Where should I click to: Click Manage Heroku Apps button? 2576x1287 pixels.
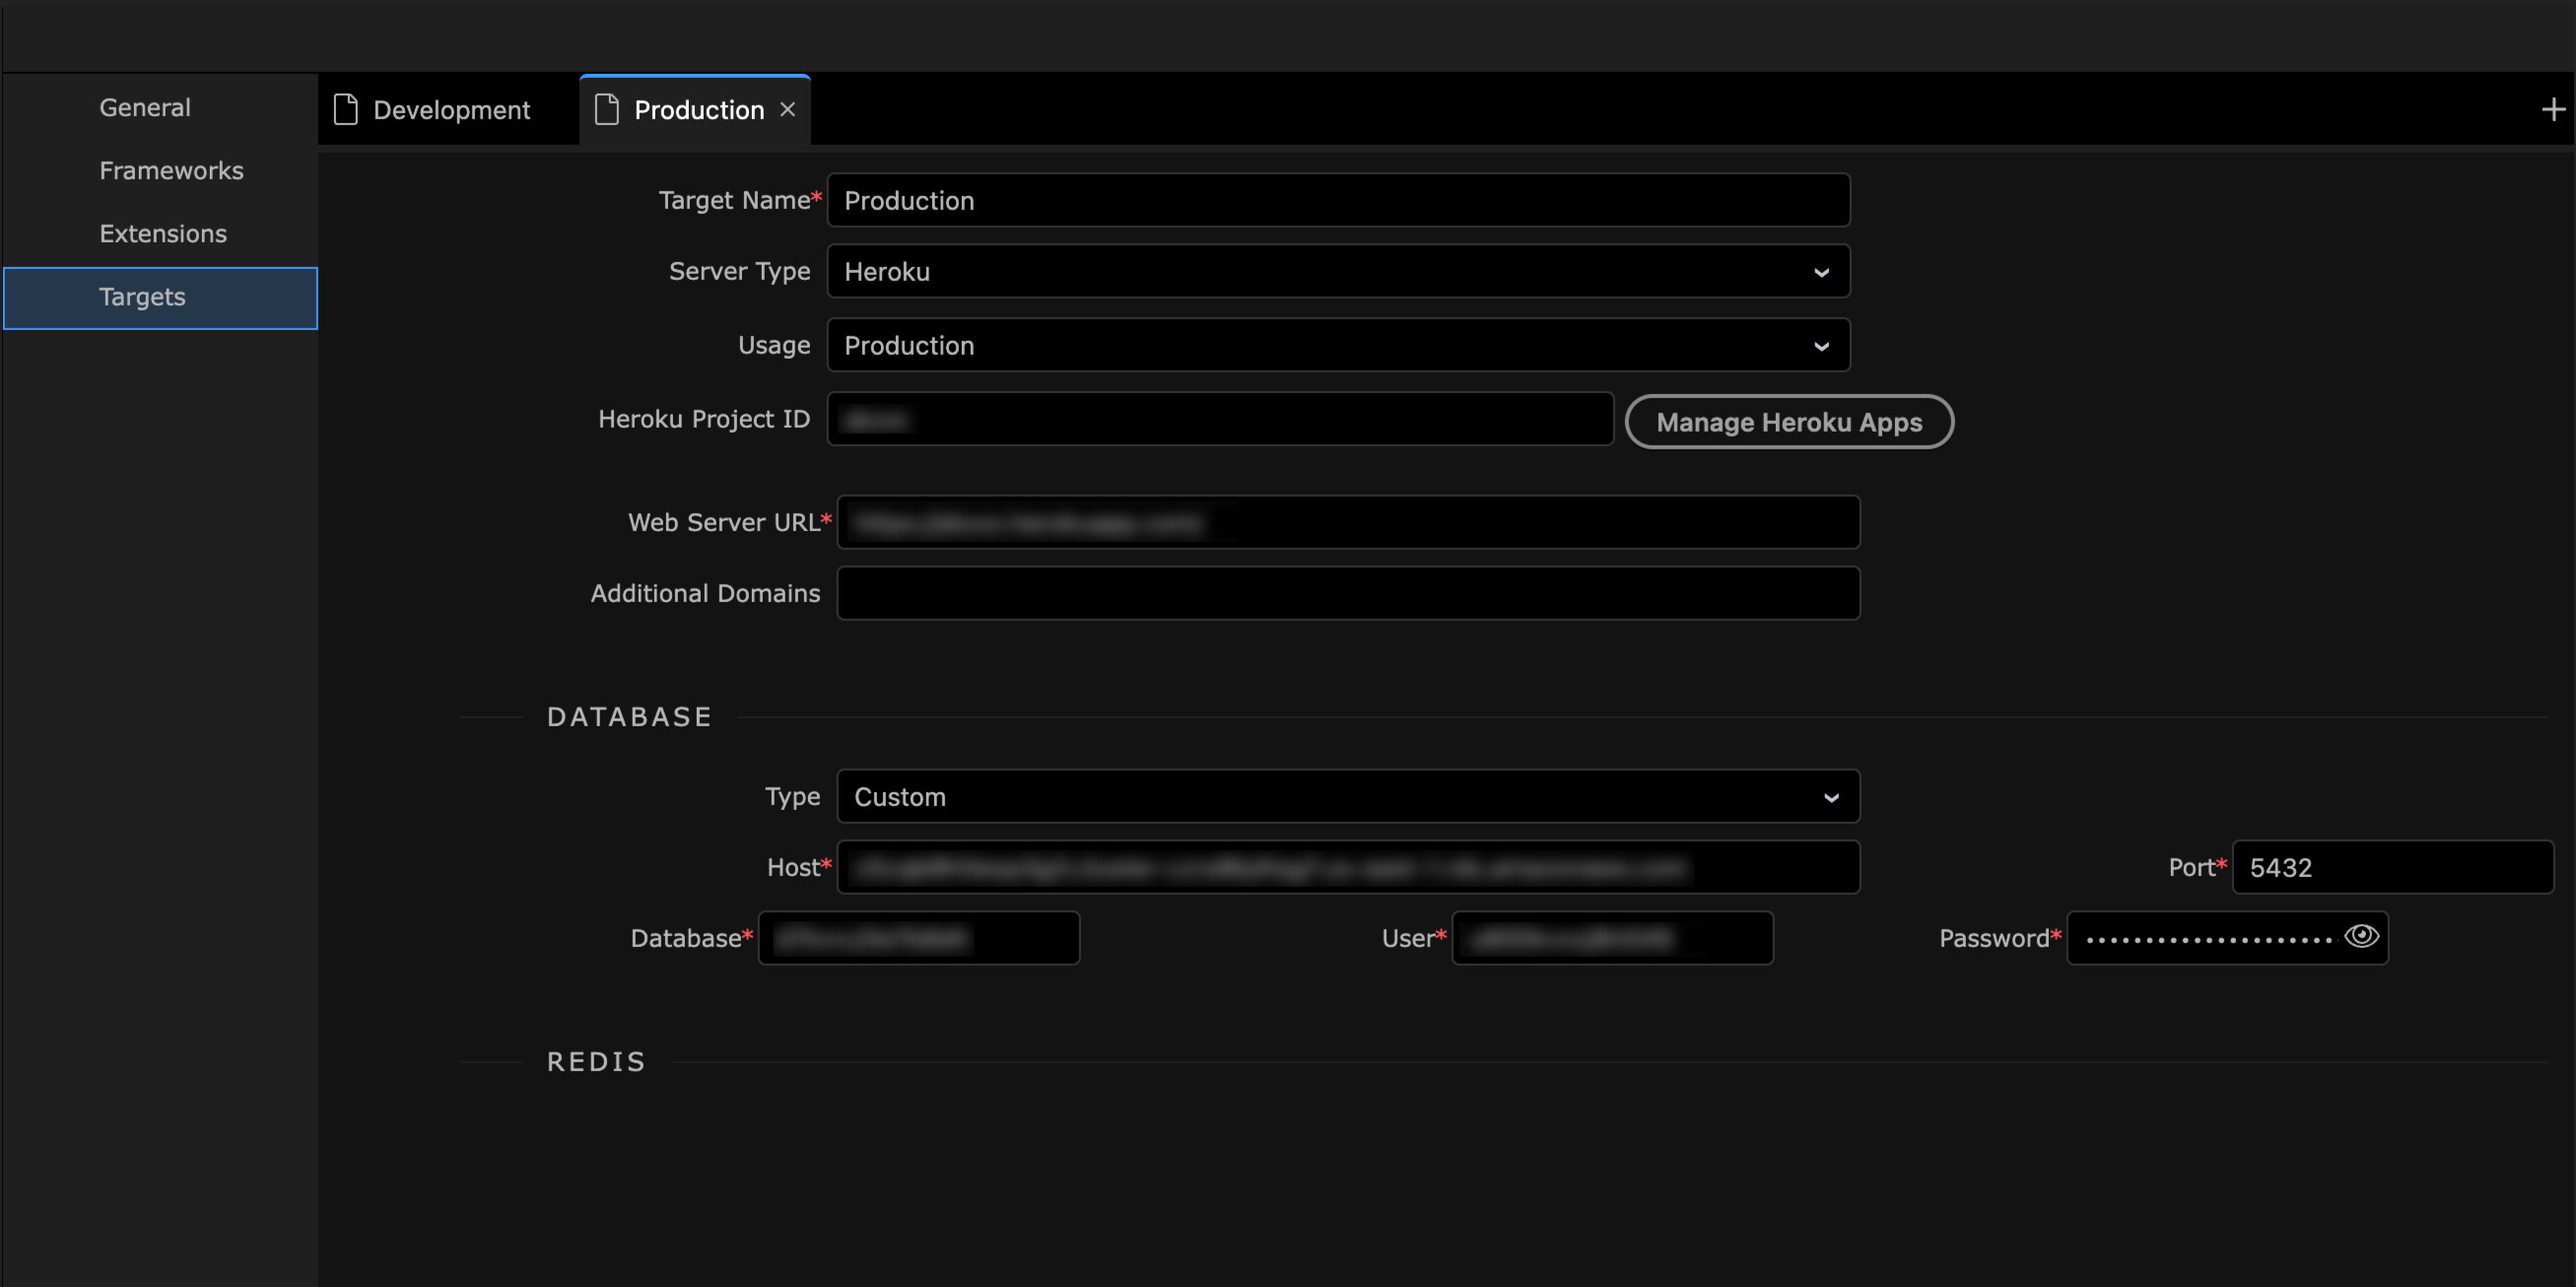(1788, 422)
